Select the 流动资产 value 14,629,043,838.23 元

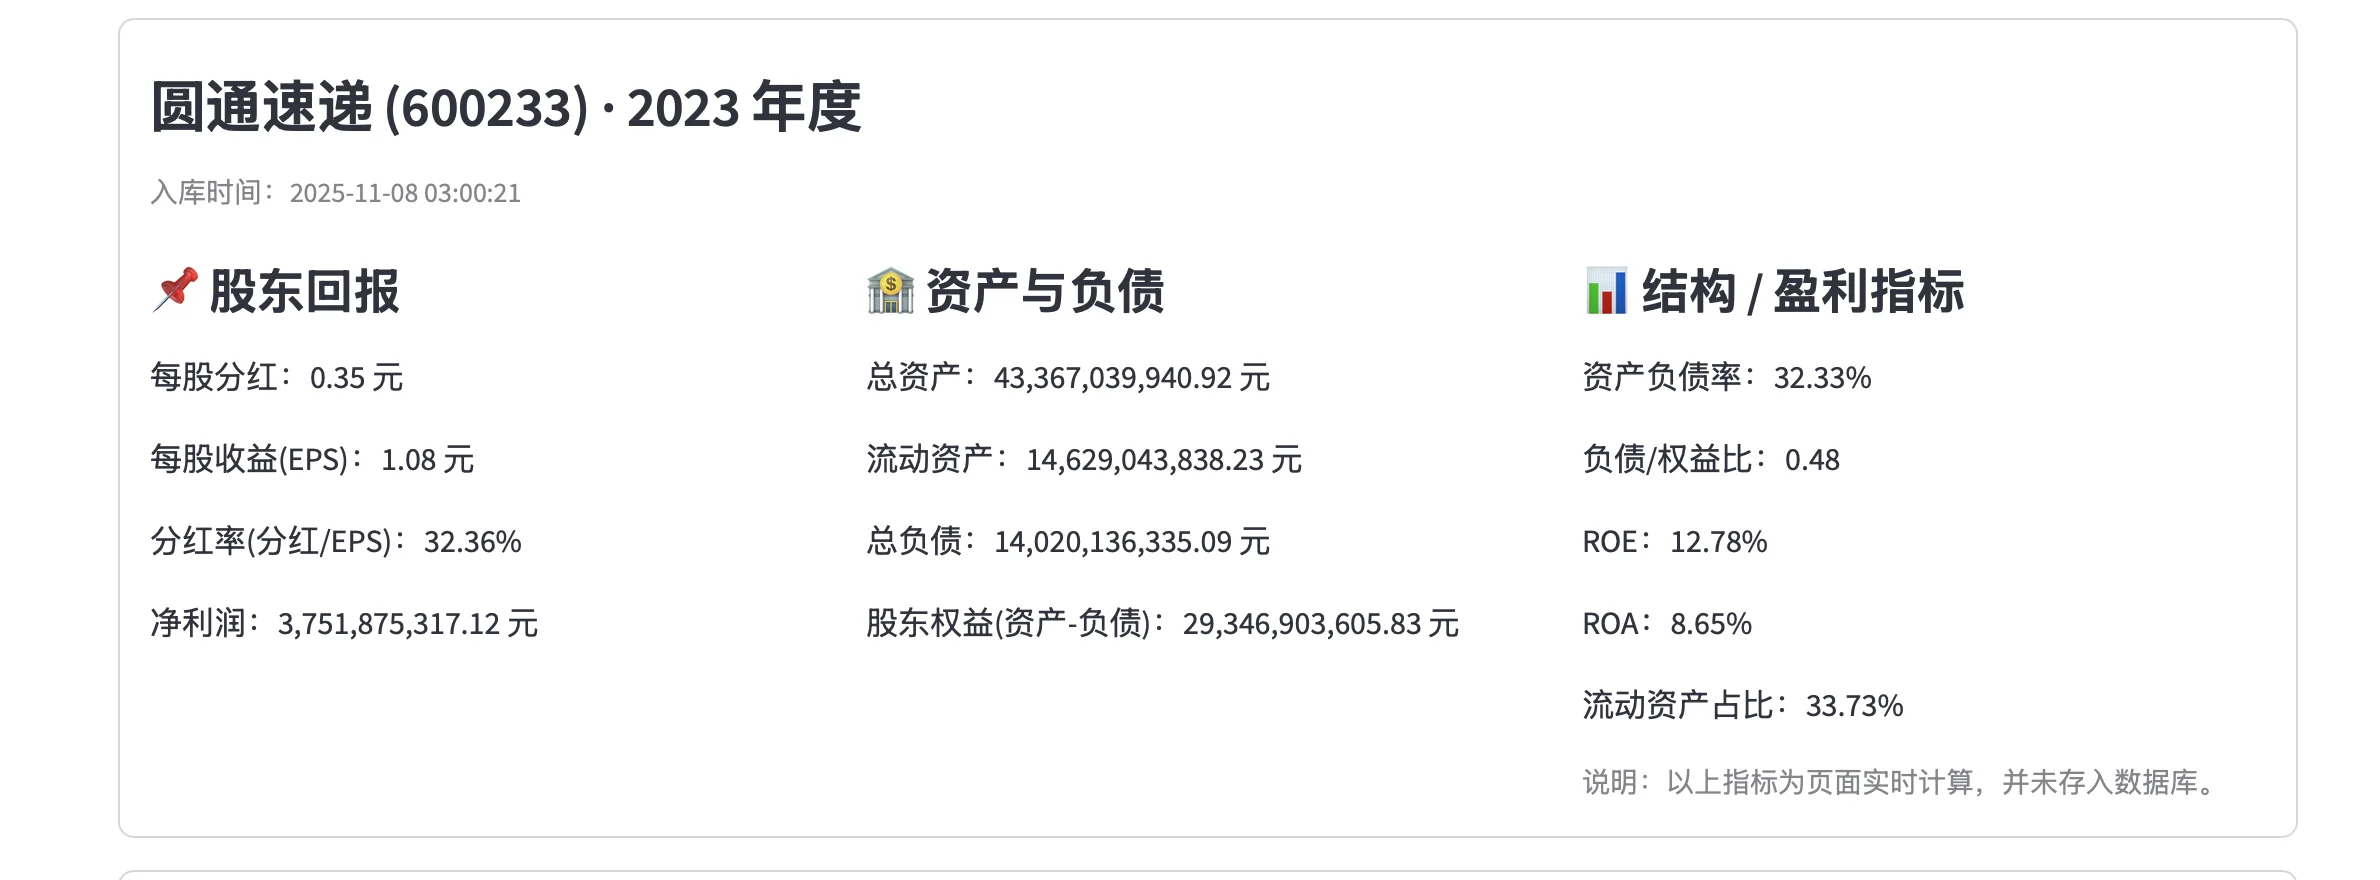pos(1164,460)
